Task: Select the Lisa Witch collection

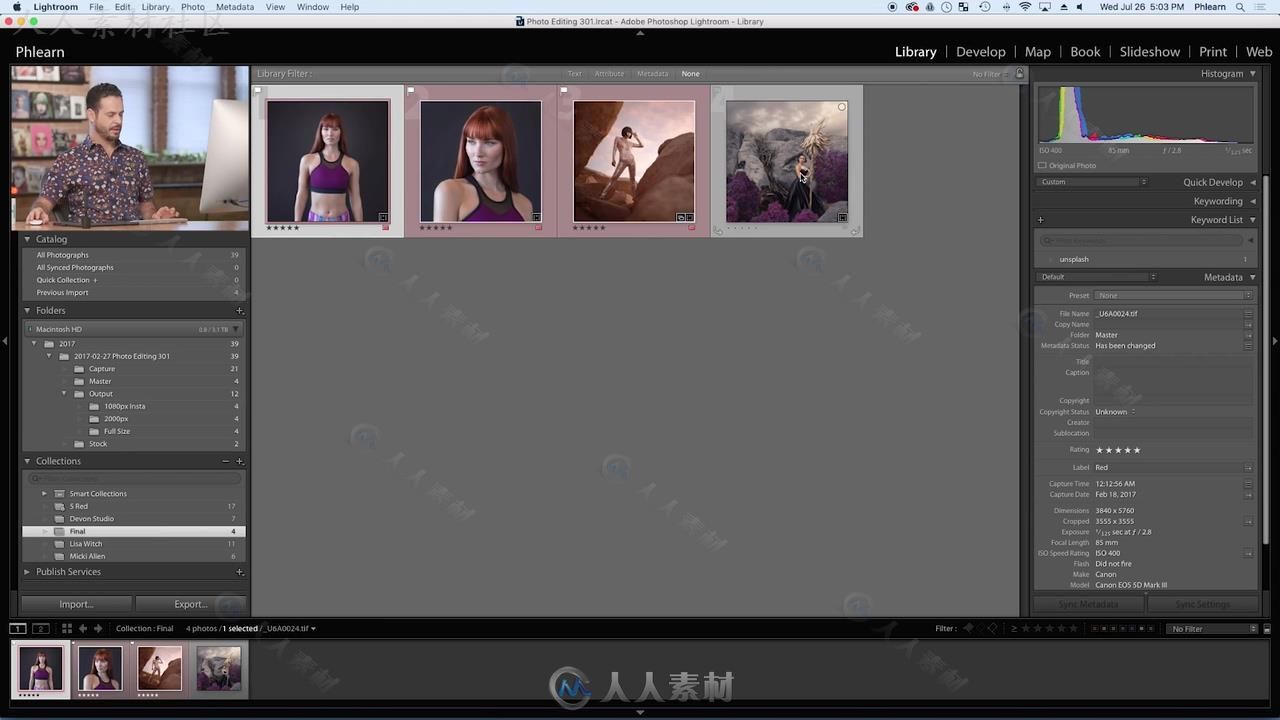Action: point(133,544)
